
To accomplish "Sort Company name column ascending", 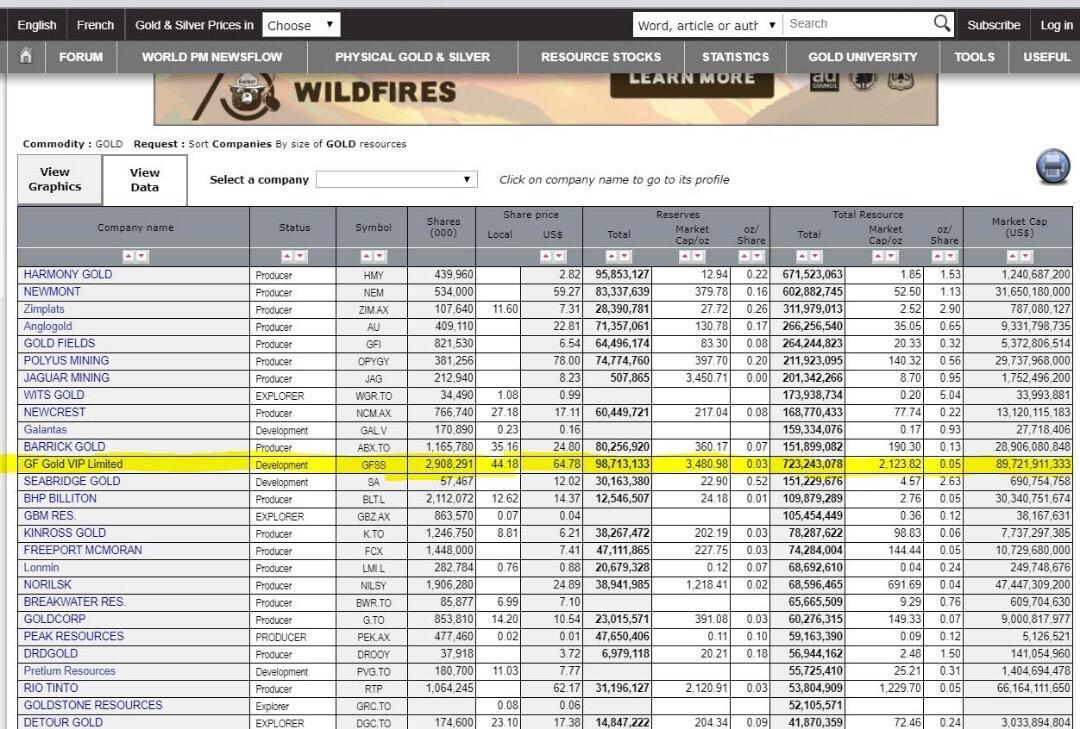I will [x=128, y=257].
